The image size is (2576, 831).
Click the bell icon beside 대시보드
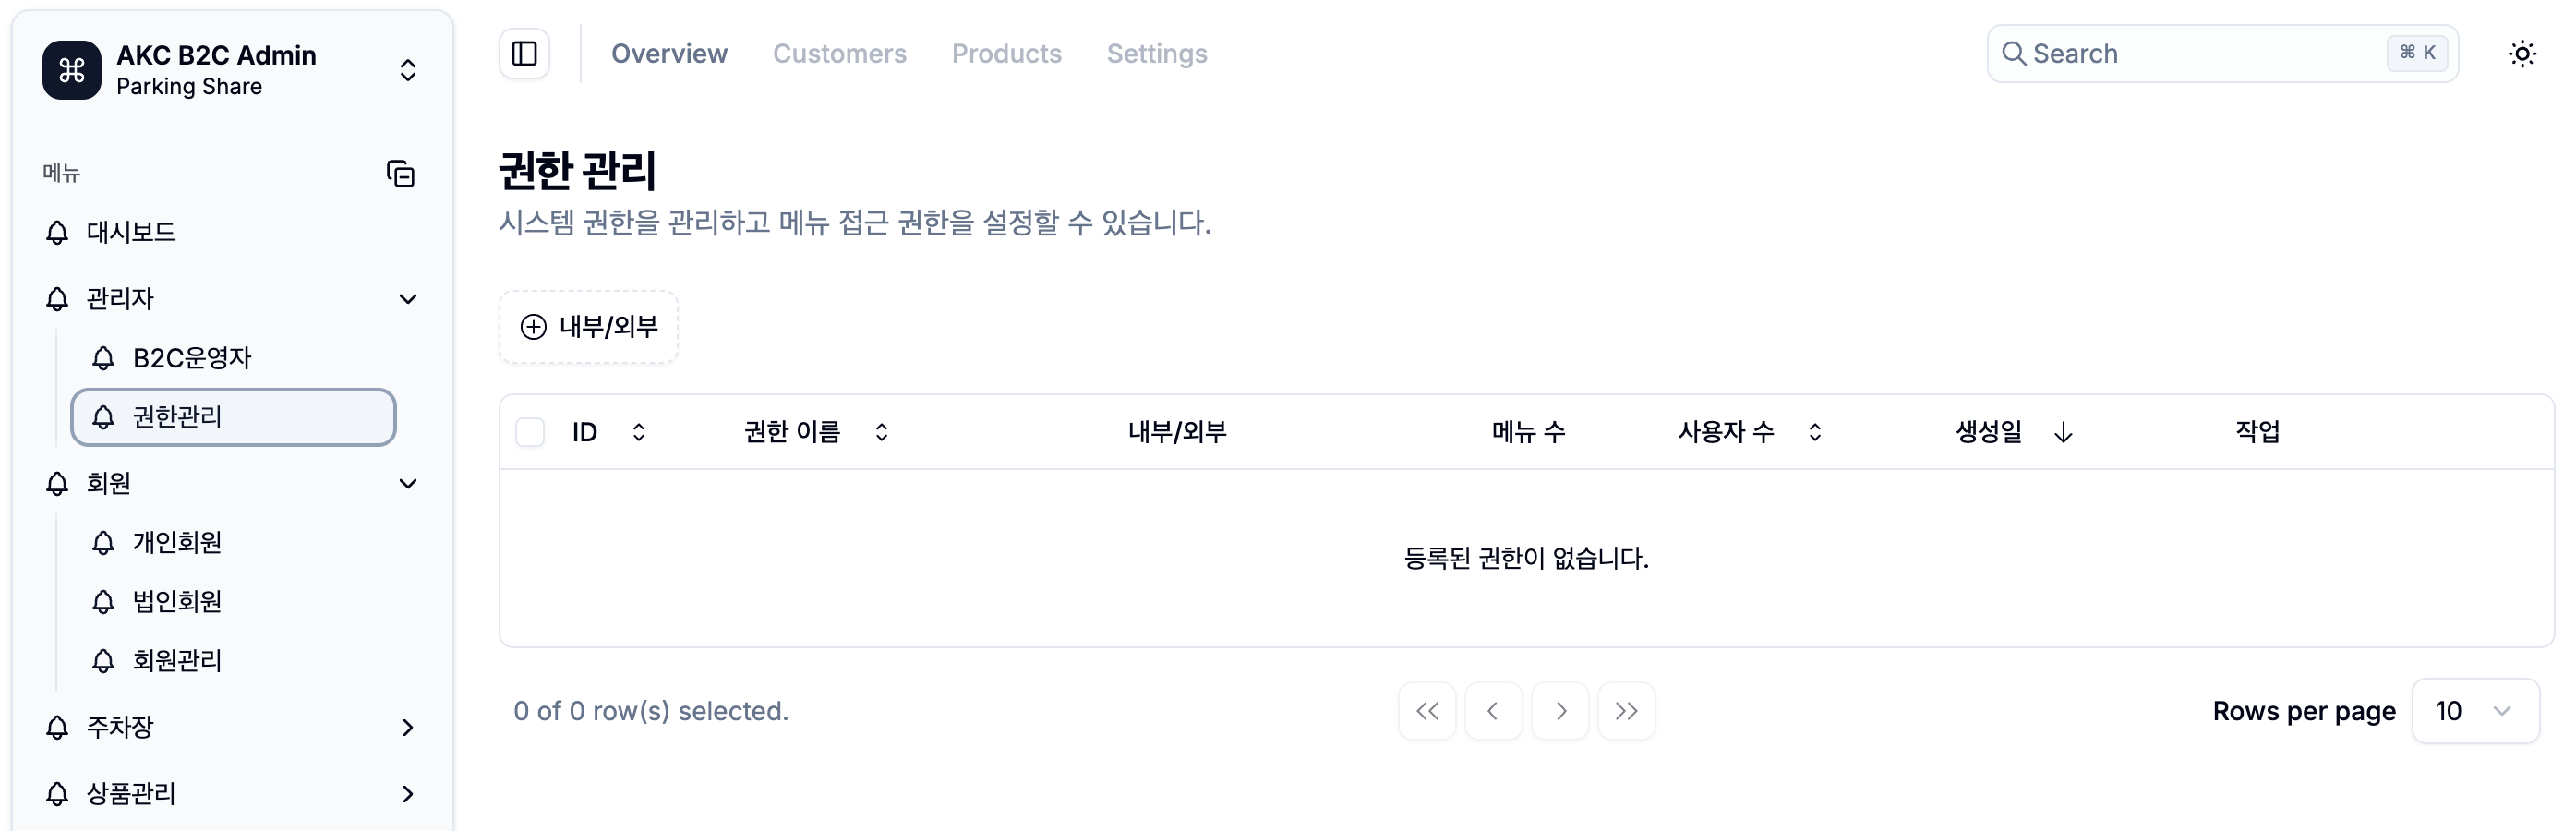coord(55,232)
